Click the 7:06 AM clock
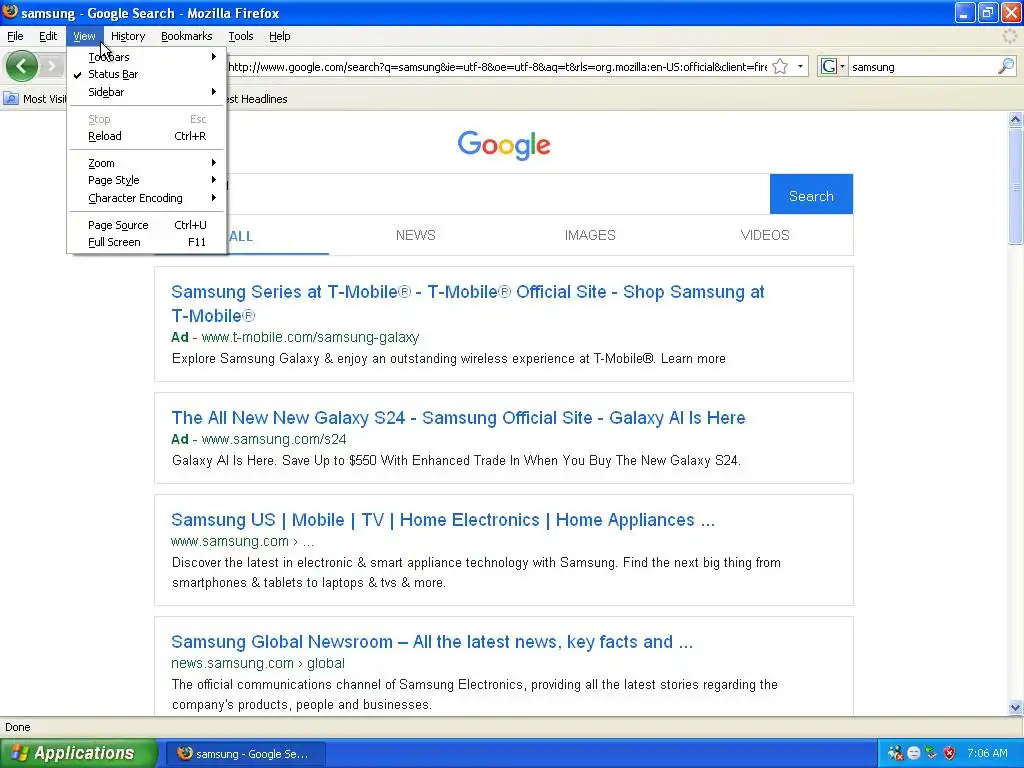 (x=987, y=753)
